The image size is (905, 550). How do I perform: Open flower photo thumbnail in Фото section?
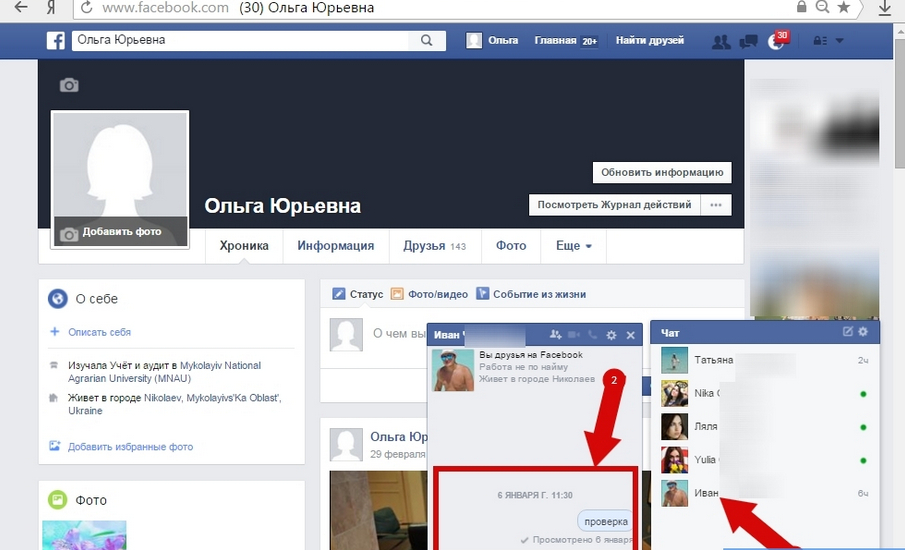[84, 536]
